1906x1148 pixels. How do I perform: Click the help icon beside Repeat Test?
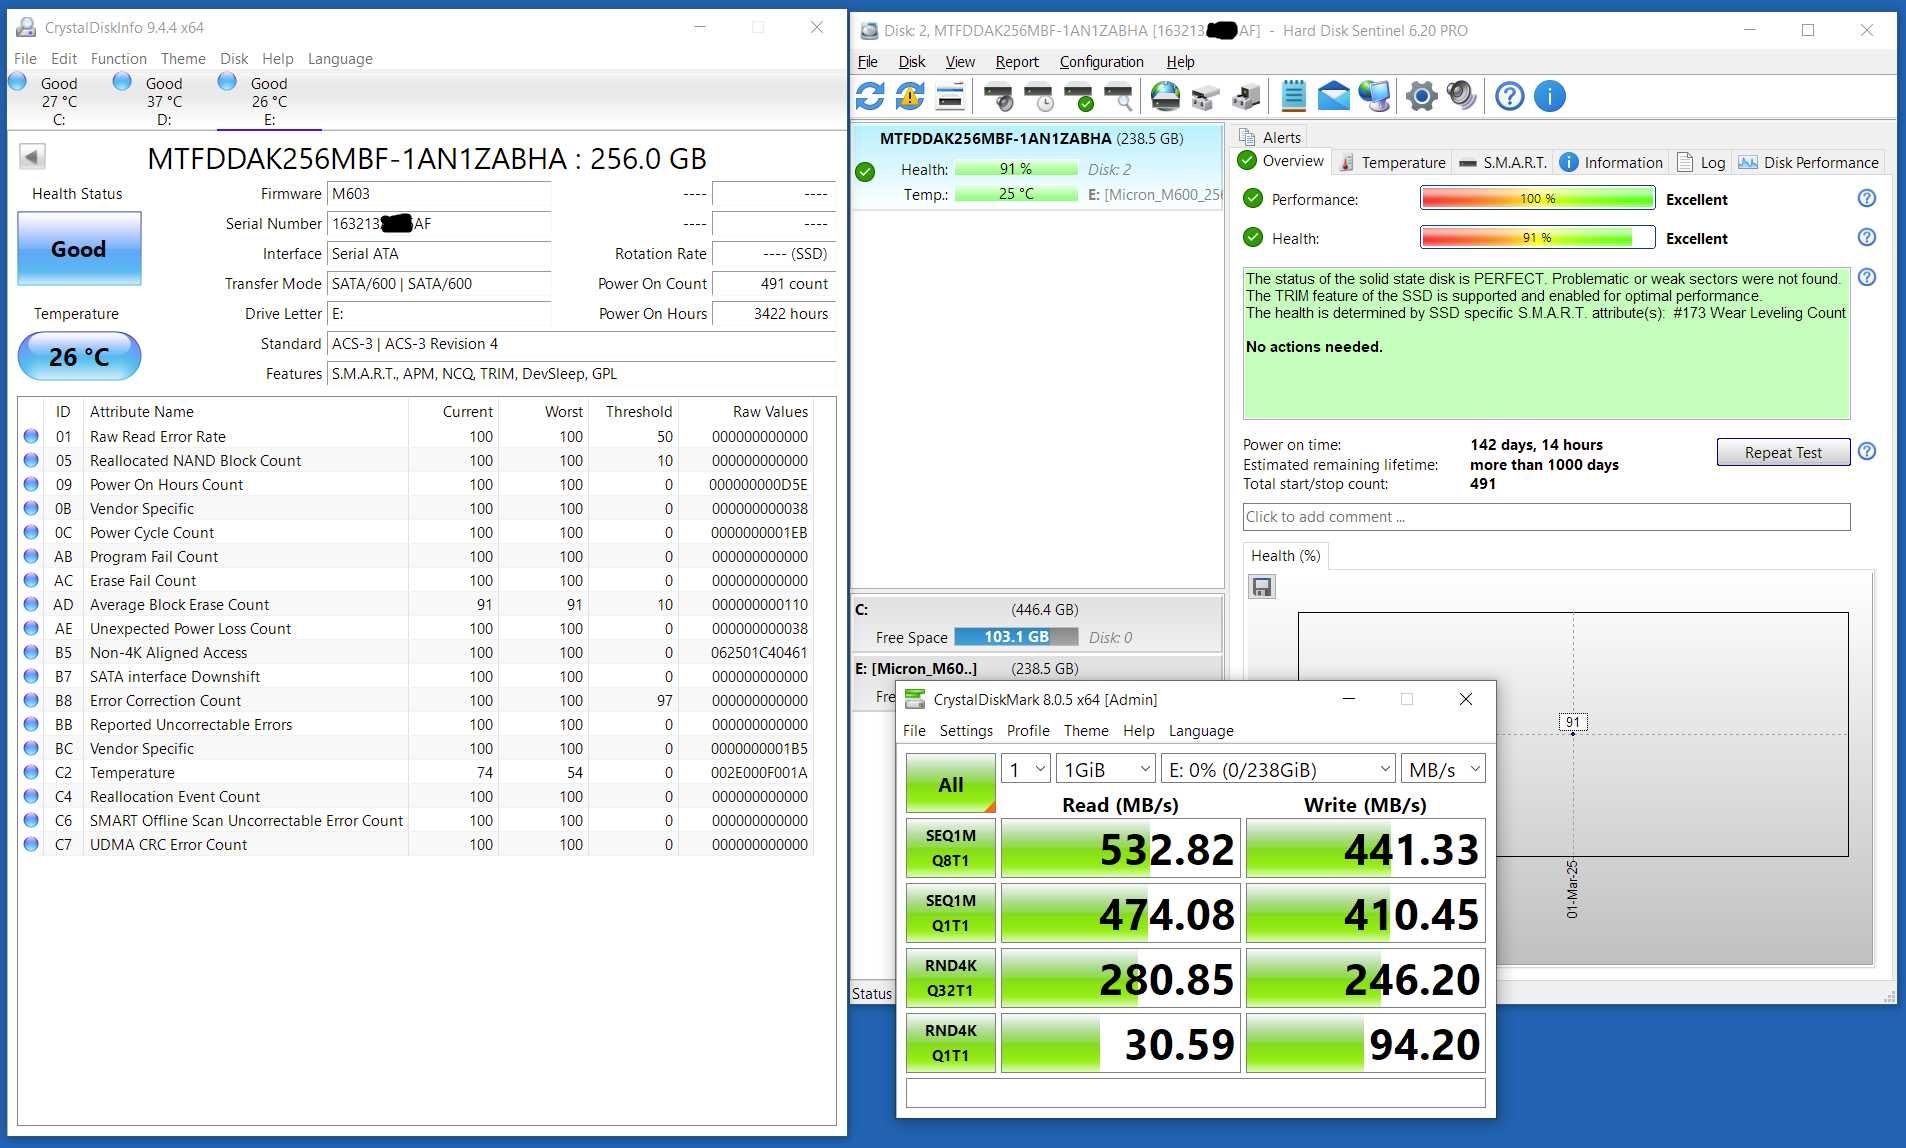coord(1866,451)
